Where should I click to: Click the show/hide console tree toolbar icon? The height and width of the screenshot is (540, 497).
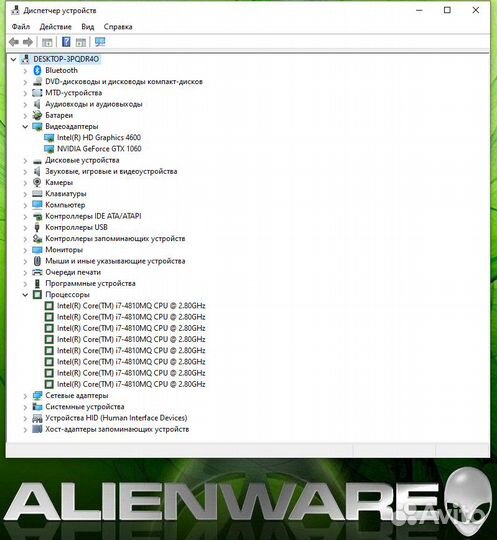pos(47,42)
